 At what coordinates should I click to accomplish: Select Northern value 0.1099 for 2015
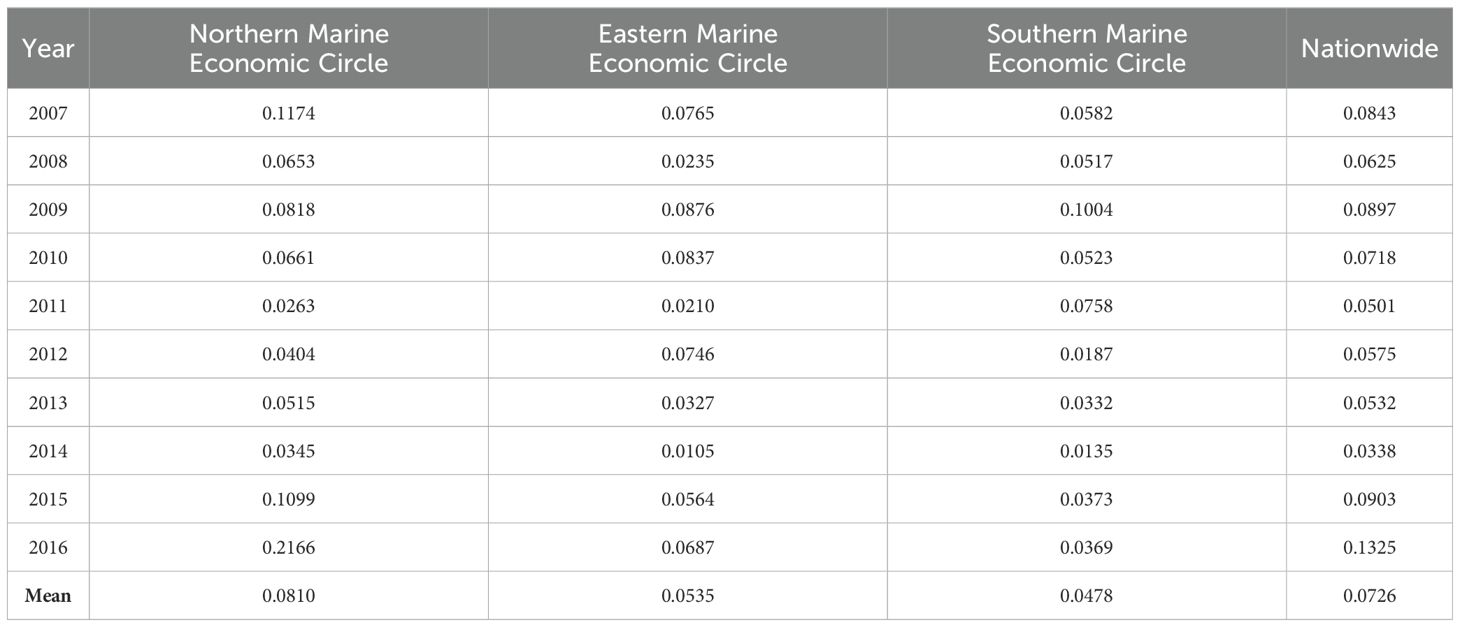289,499
